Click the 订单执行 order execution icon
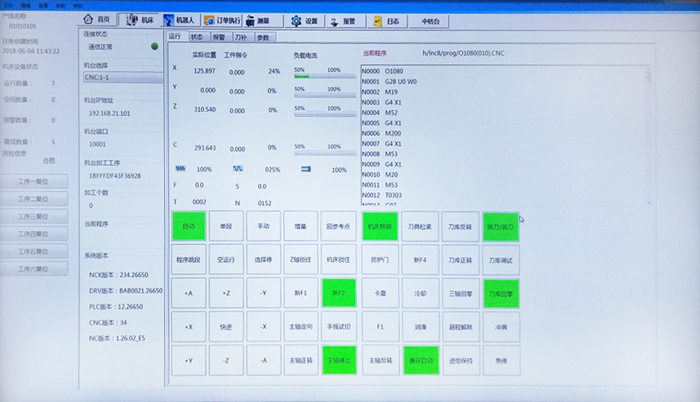Image resolution: width=700 pixels, height=402 pixels. (226, 19)
